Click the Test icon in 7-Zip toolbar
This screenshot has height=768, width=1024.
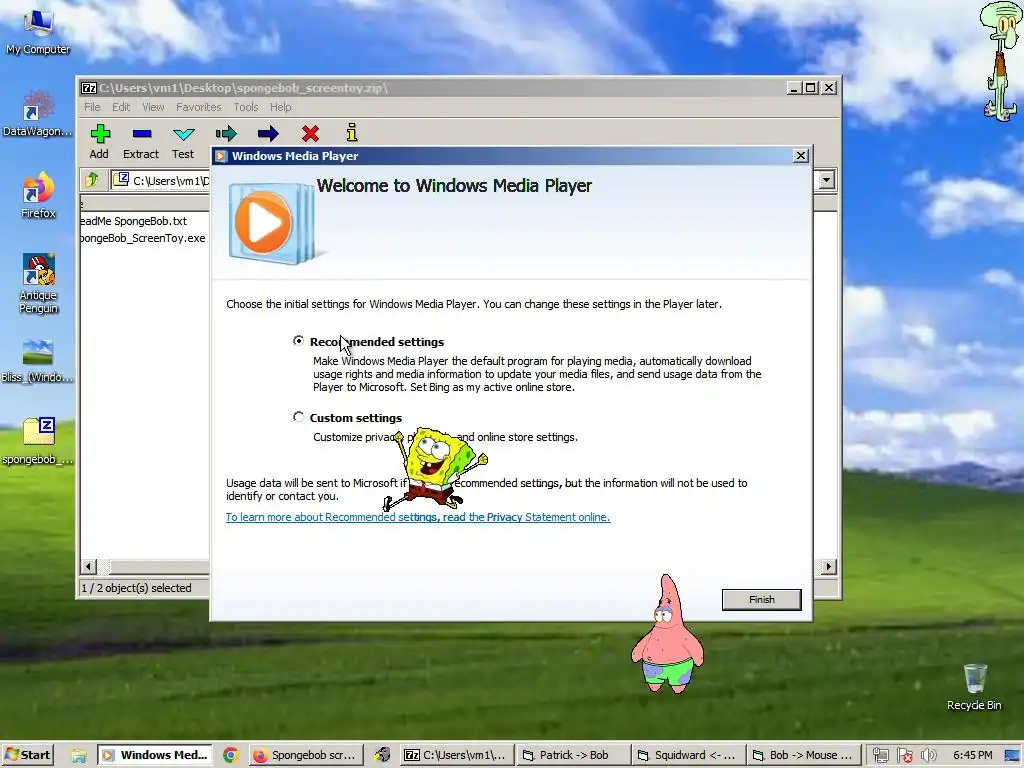pos(184,134)
